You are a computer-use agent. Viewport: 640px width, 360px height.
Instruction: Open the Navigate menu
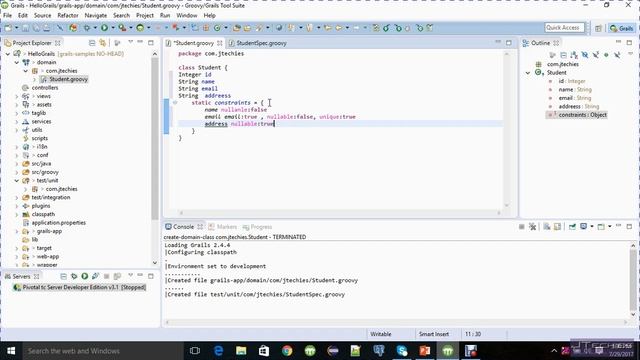[96, 16]
